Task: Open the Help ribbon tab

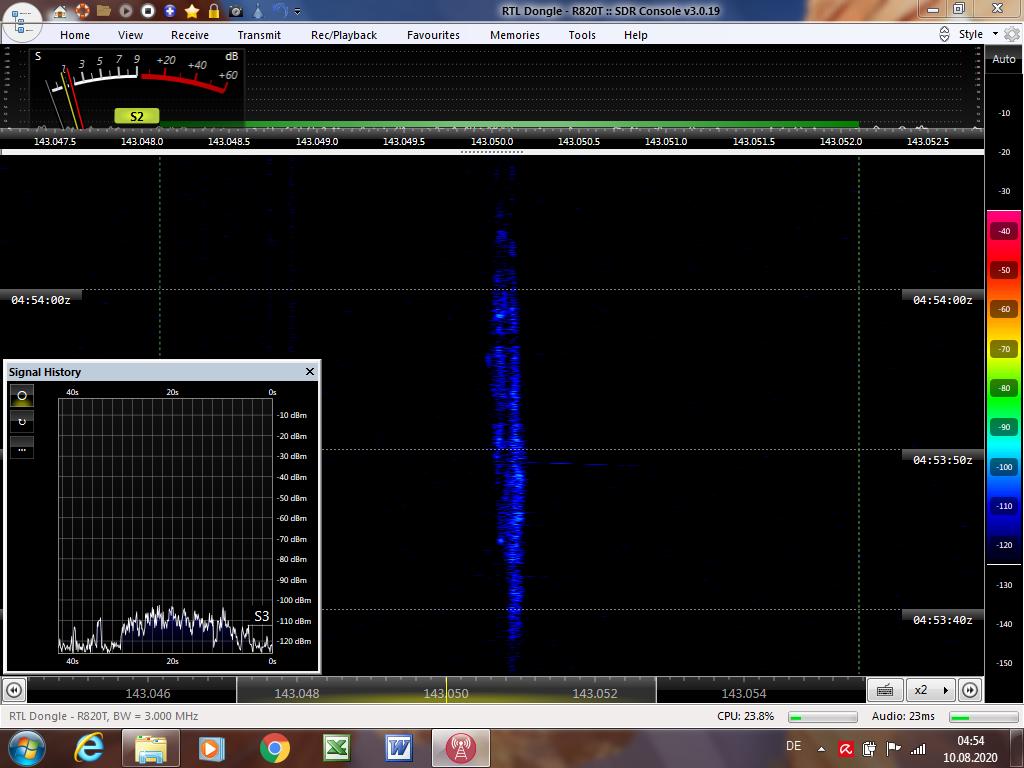Action: point(635,35)
